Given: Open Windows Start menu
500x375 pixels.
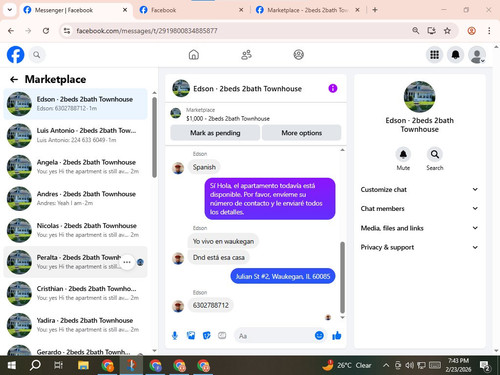Looking at the screenshot, I should [12, 365].
